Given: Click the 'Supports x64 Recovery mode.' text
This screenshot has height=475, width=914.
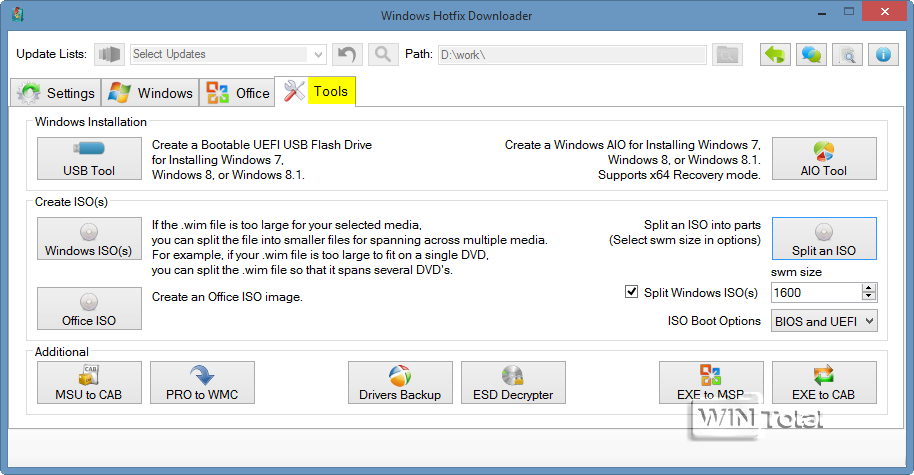Looking at the screenshot, I should tap(679, 175).
